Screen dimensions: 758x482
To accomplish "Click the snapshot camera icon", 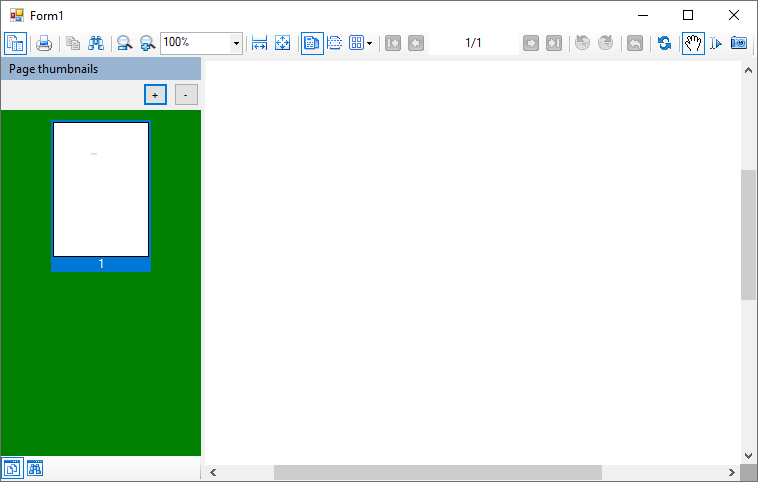I will coord(739,44).
